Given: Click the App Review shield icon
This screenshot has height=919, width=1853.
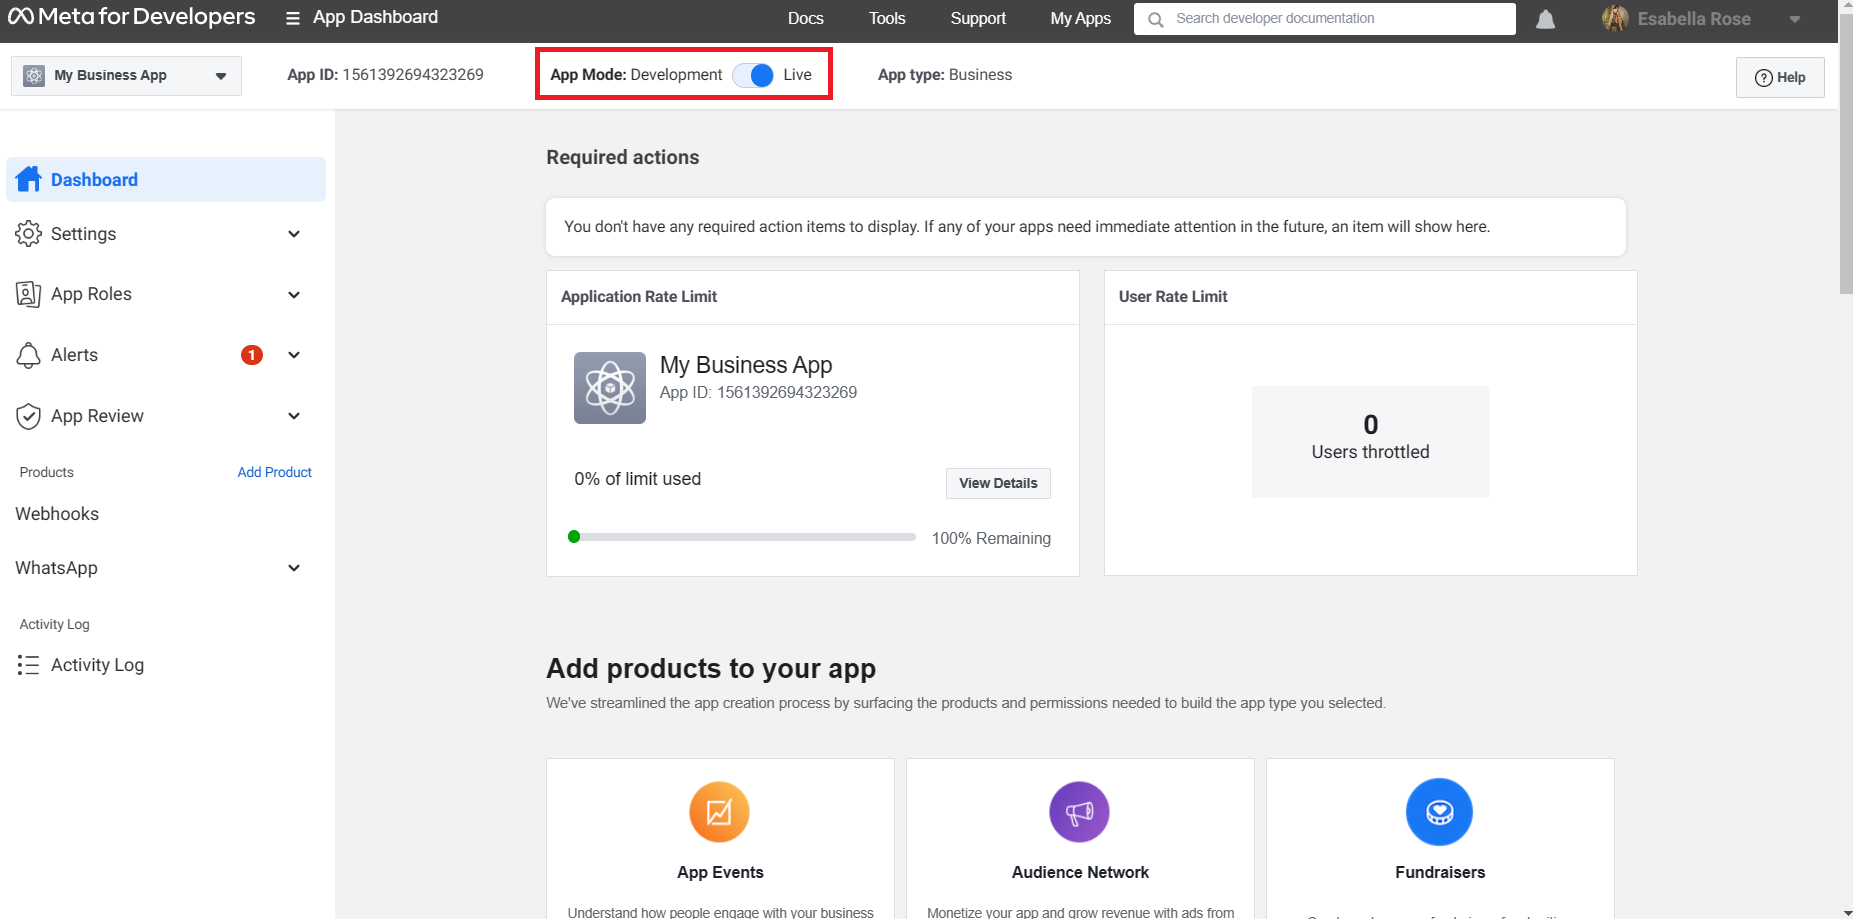Looking at the screenshot, I should (x=29, y=416).
